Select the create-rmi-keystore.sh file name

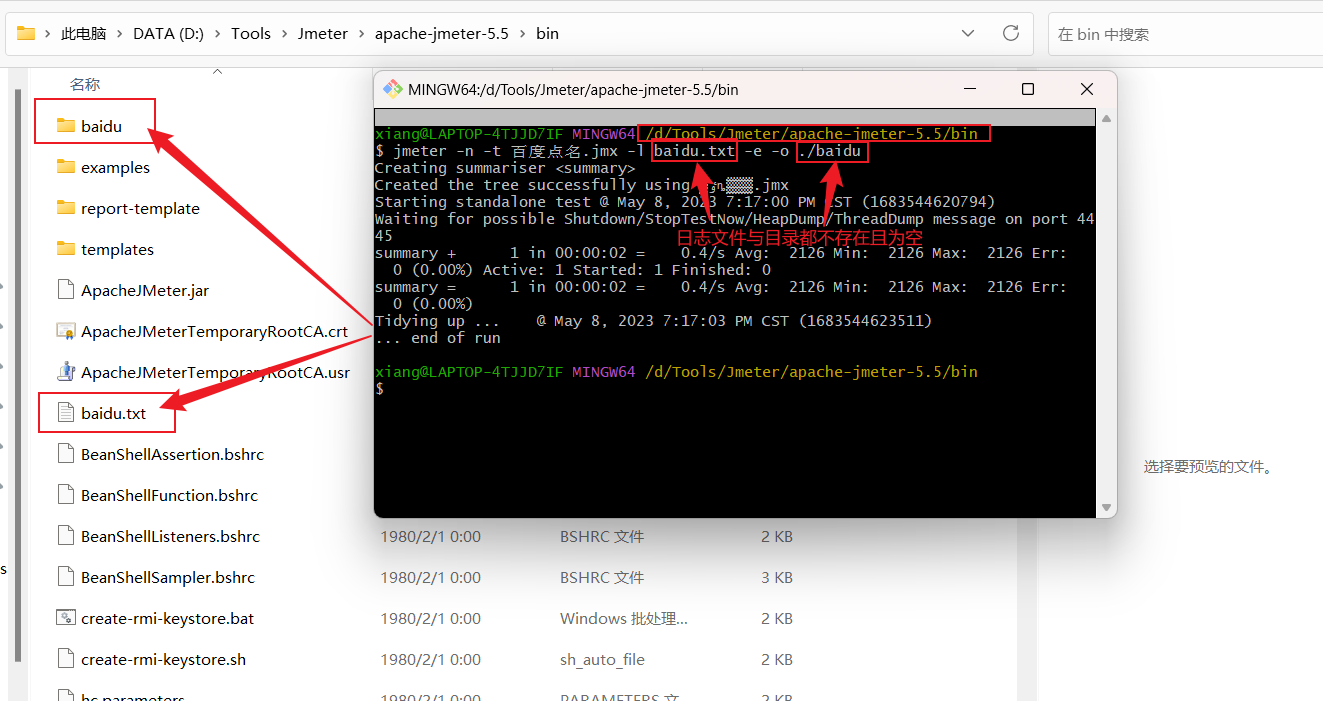coord(163,659)
